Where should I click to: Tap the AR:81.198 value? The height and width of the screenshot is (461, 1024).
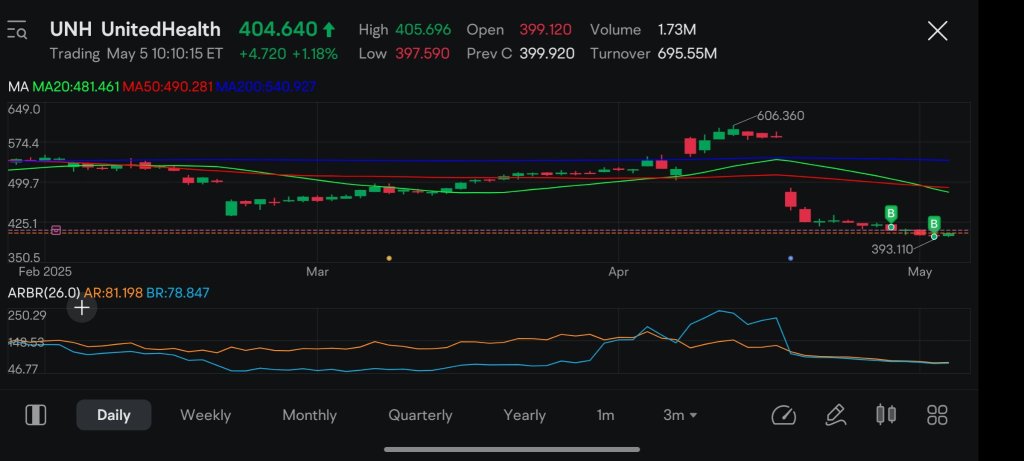(x=112, y=293)
